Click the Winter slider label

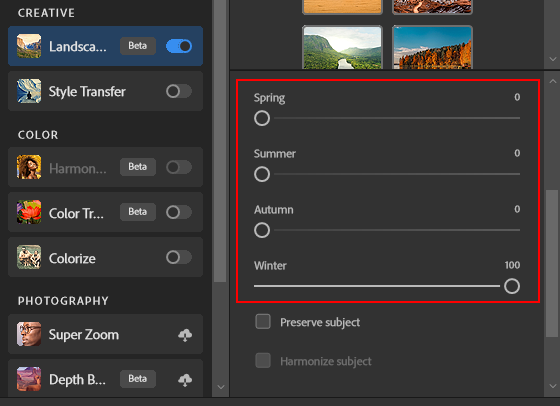tap(270, 266)
